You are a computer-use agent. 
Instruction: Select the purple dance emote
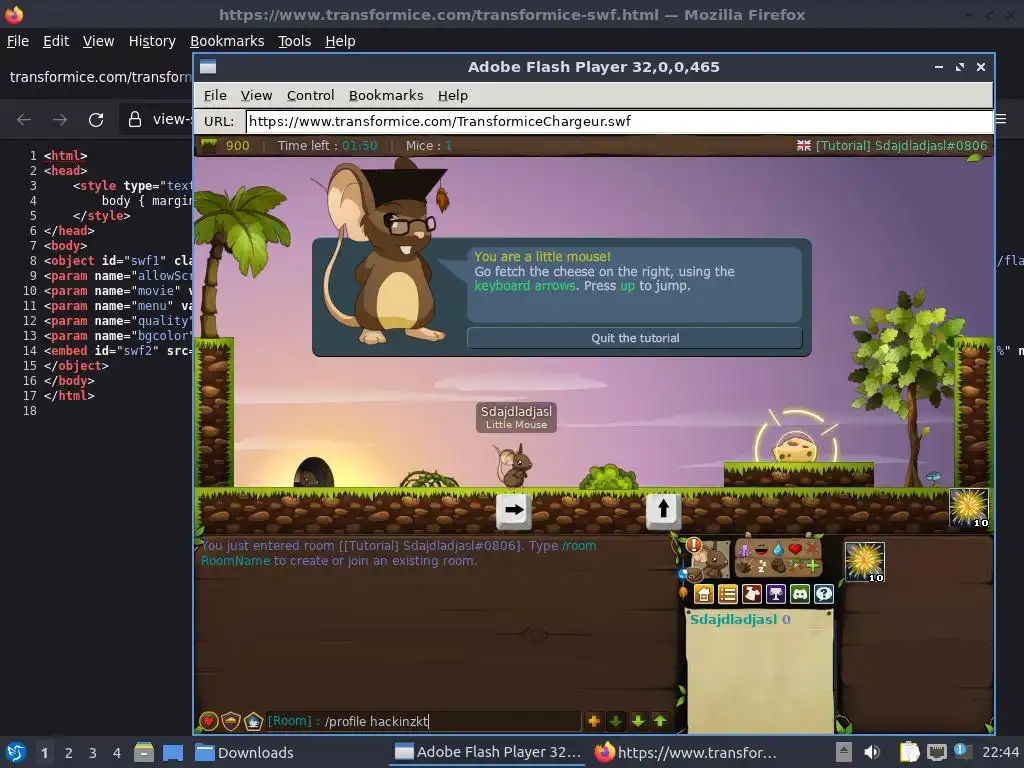[x=744, y=549]
